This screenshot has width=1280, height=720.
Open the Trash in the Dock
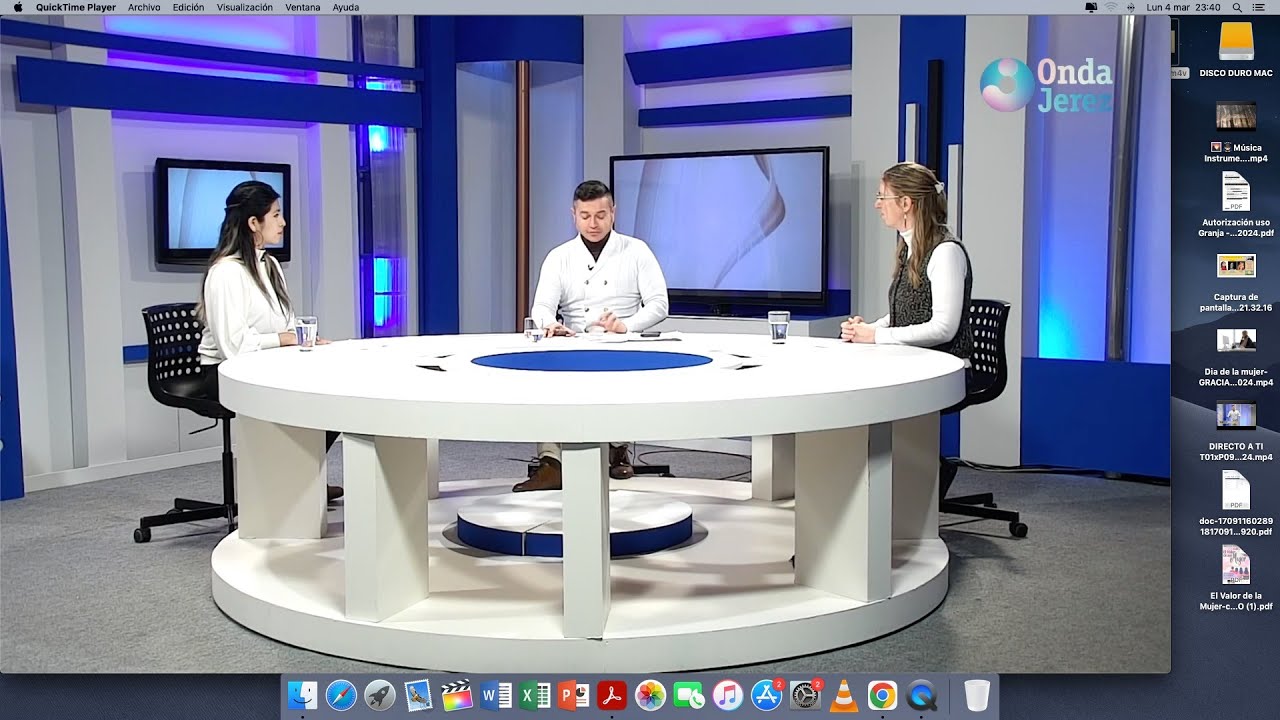977,695
